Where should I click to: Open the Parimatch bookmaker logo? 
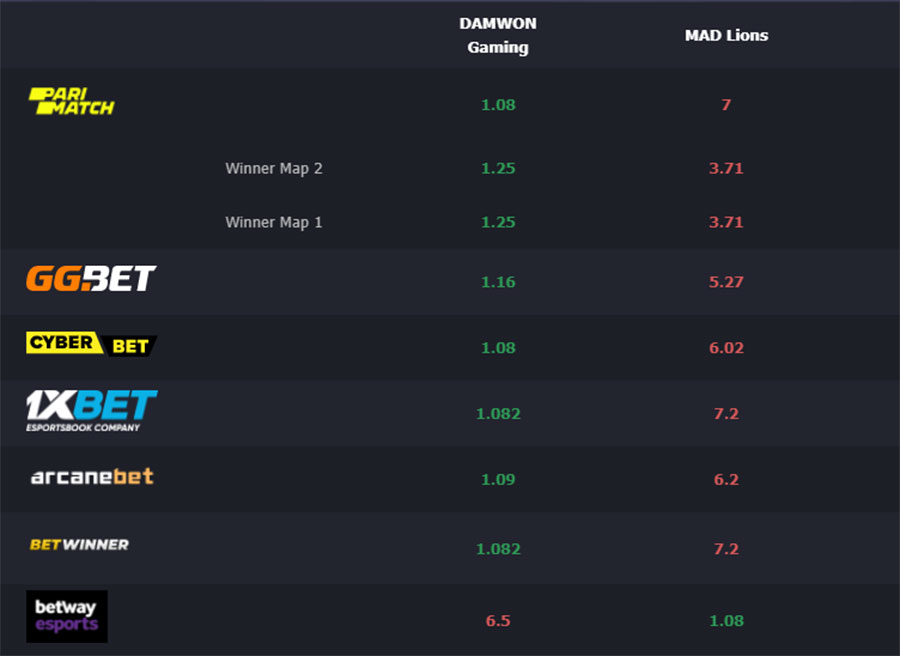[x=72, y=101]
